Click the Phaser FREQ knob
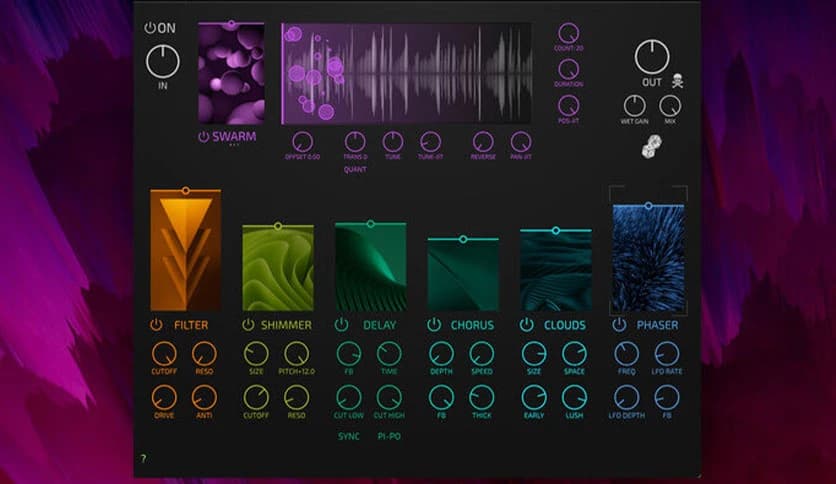This screenshot has height=484, width=836. click(626, 354)
